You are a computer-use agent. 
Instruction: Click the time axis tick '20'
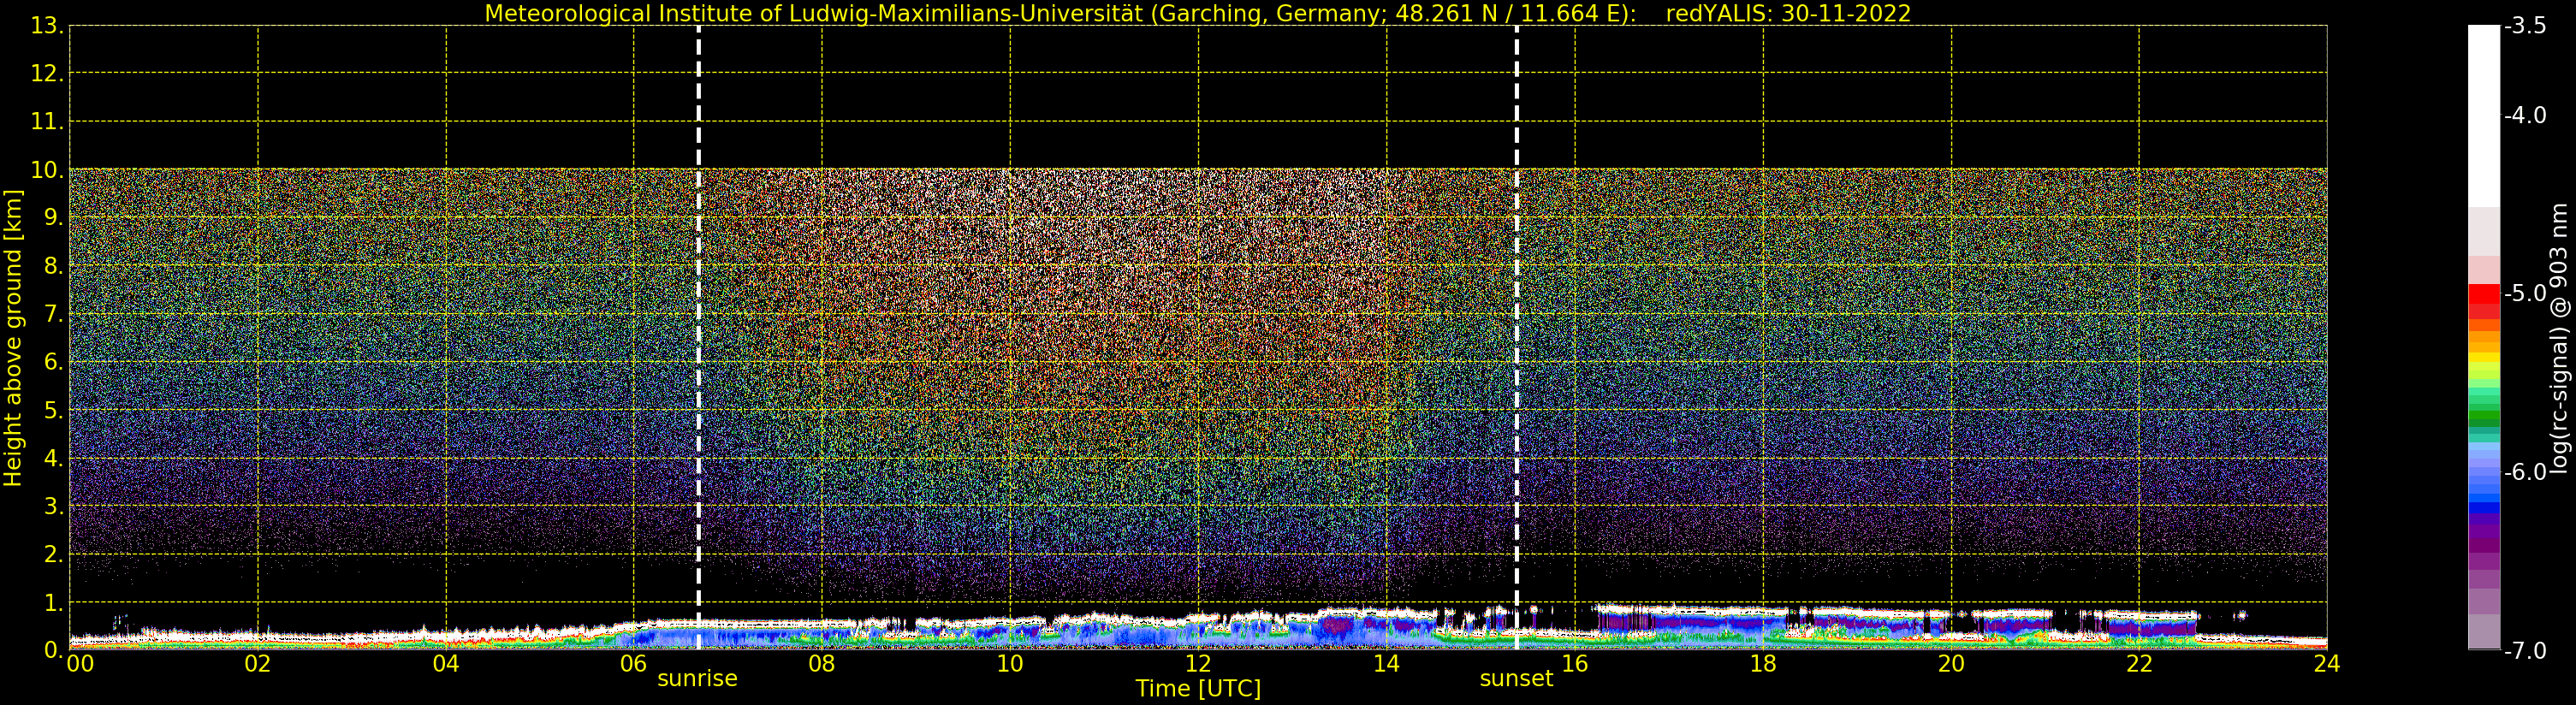click(1951, 663)
